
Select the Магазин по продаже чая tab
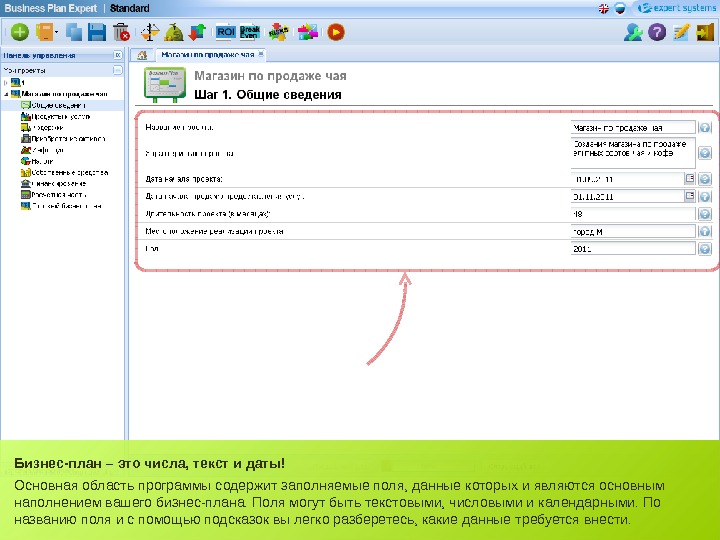[208, 55]
